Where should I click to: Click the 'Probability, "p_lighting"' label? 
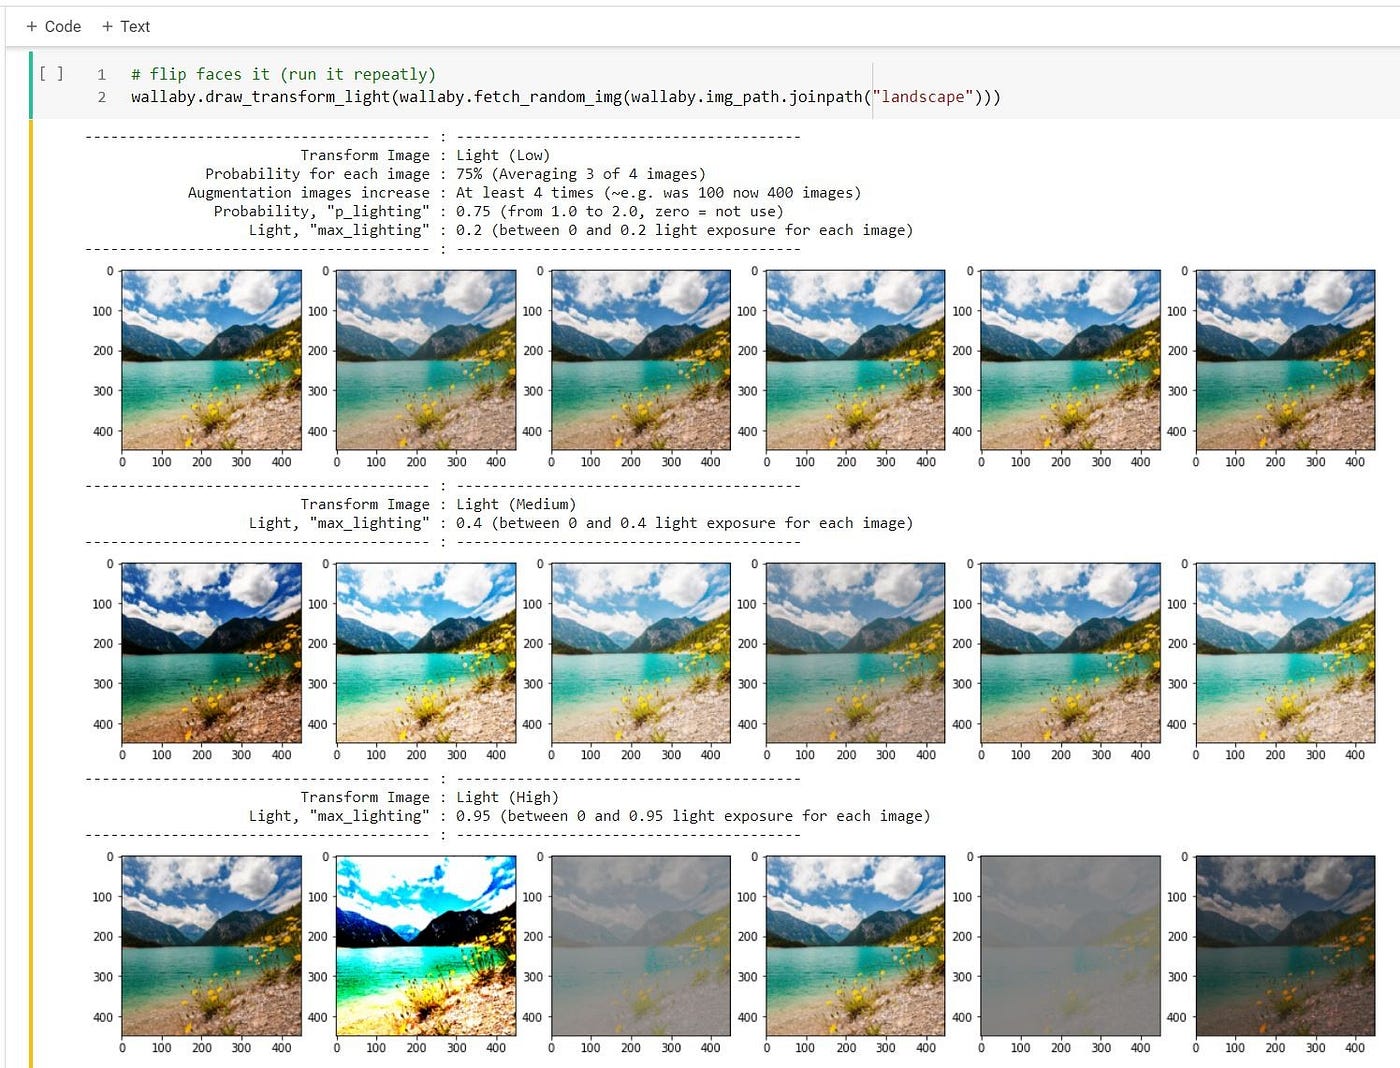[x=321, y=212]
